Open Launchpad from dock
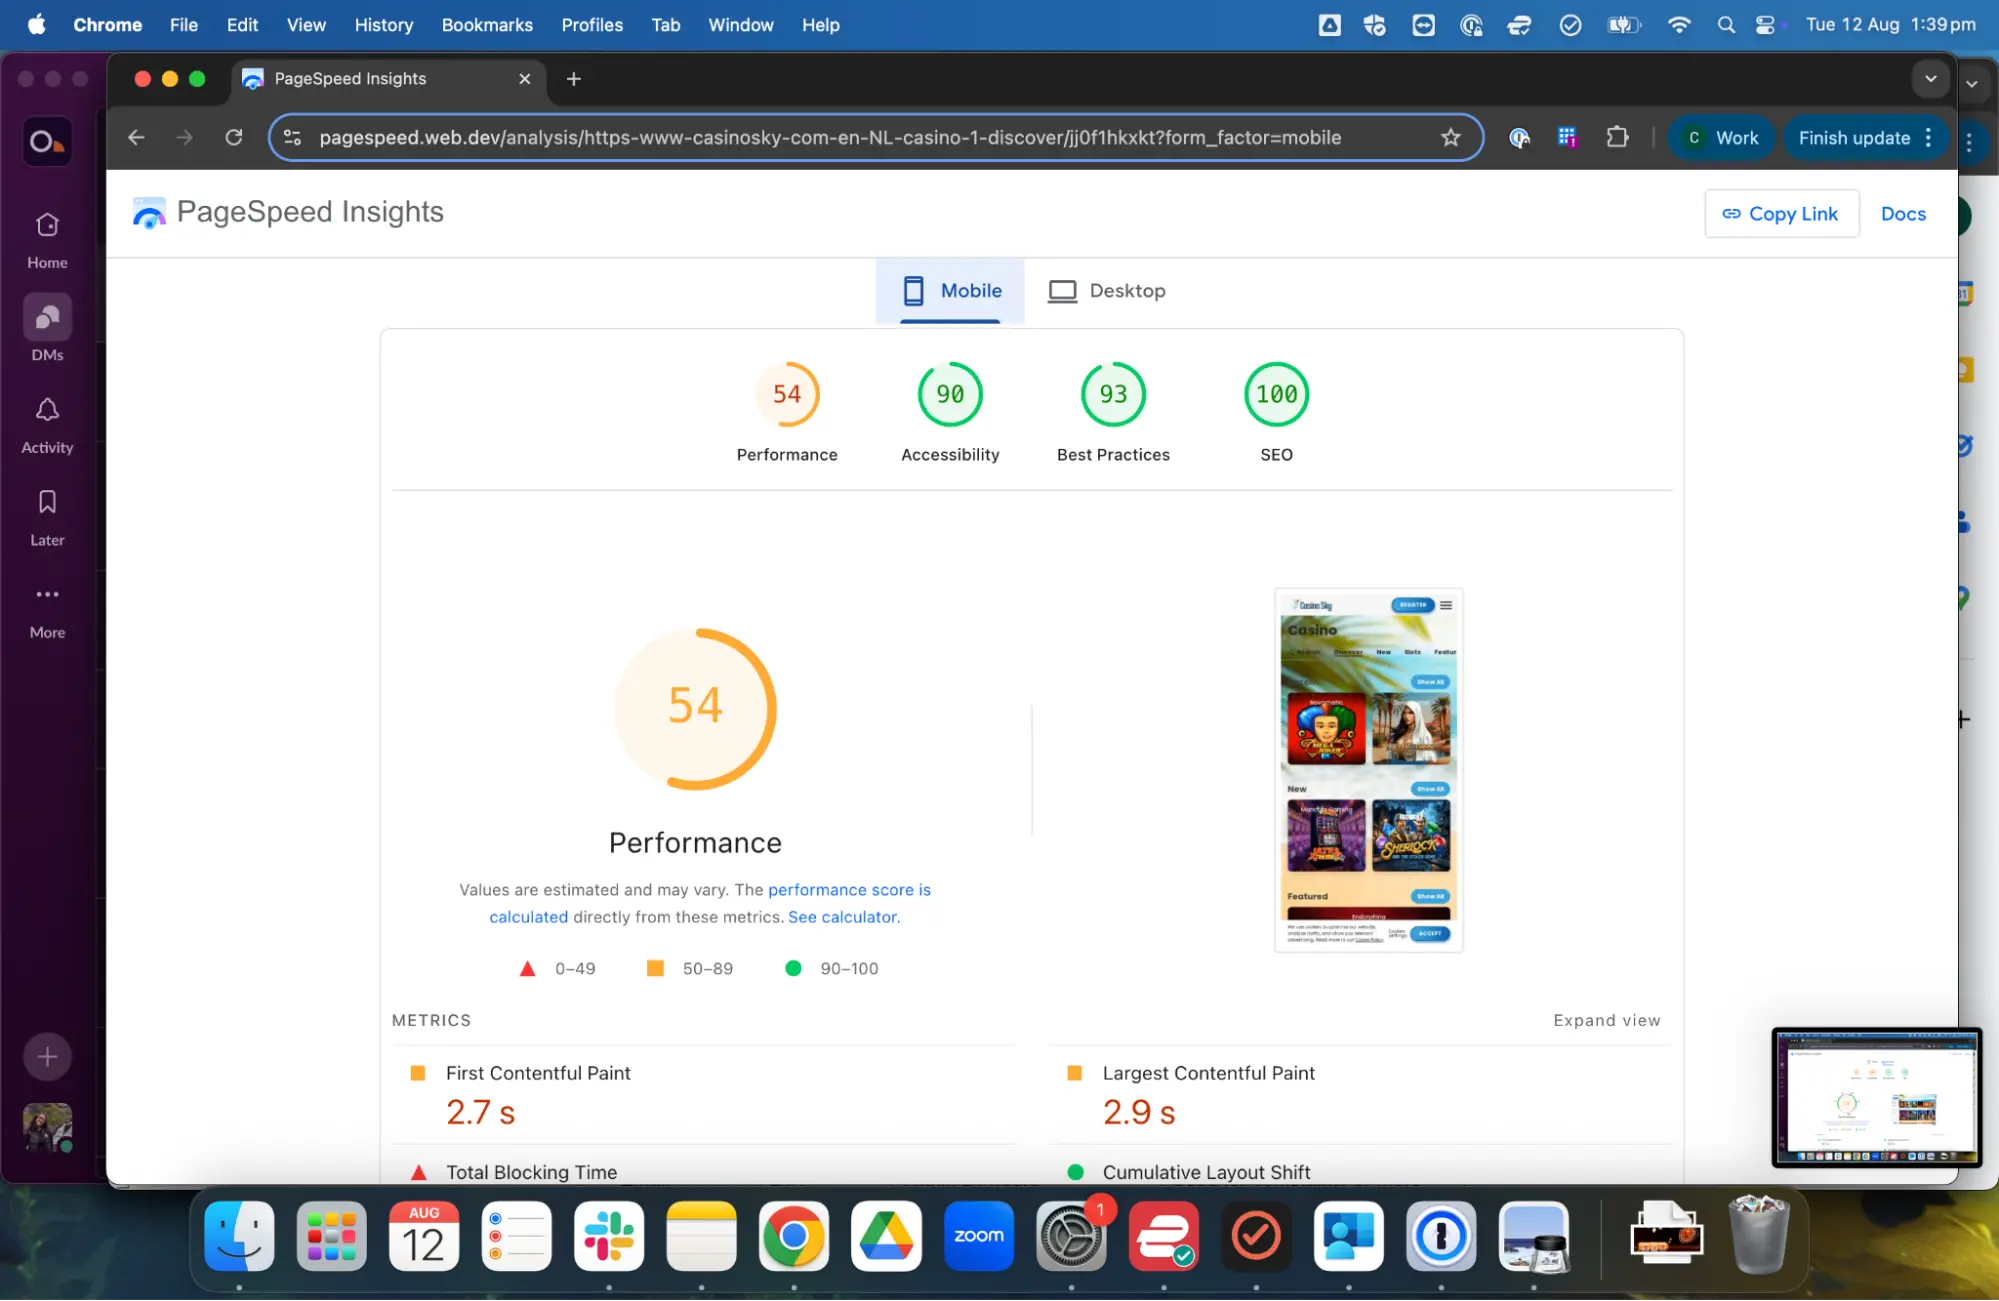 [332, 1237]
